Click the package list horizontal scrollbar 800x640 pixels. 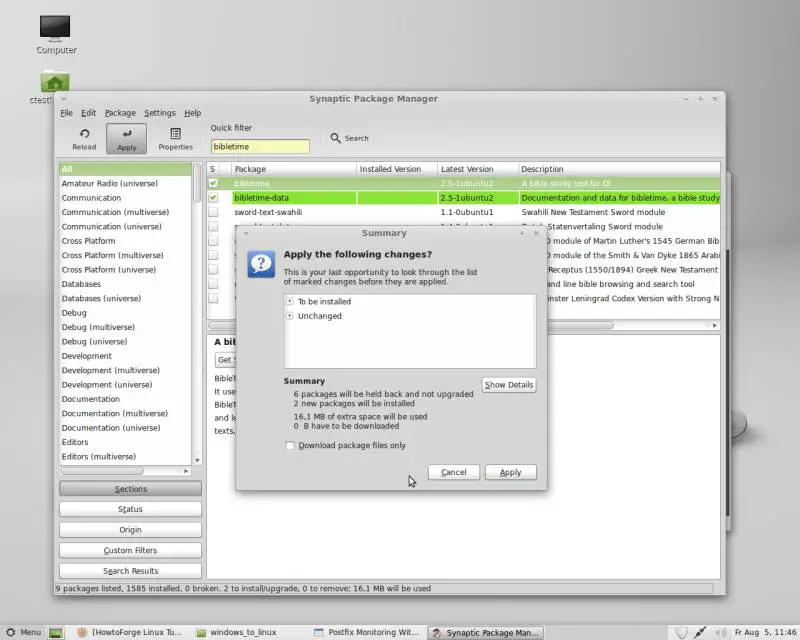(411, 325)
